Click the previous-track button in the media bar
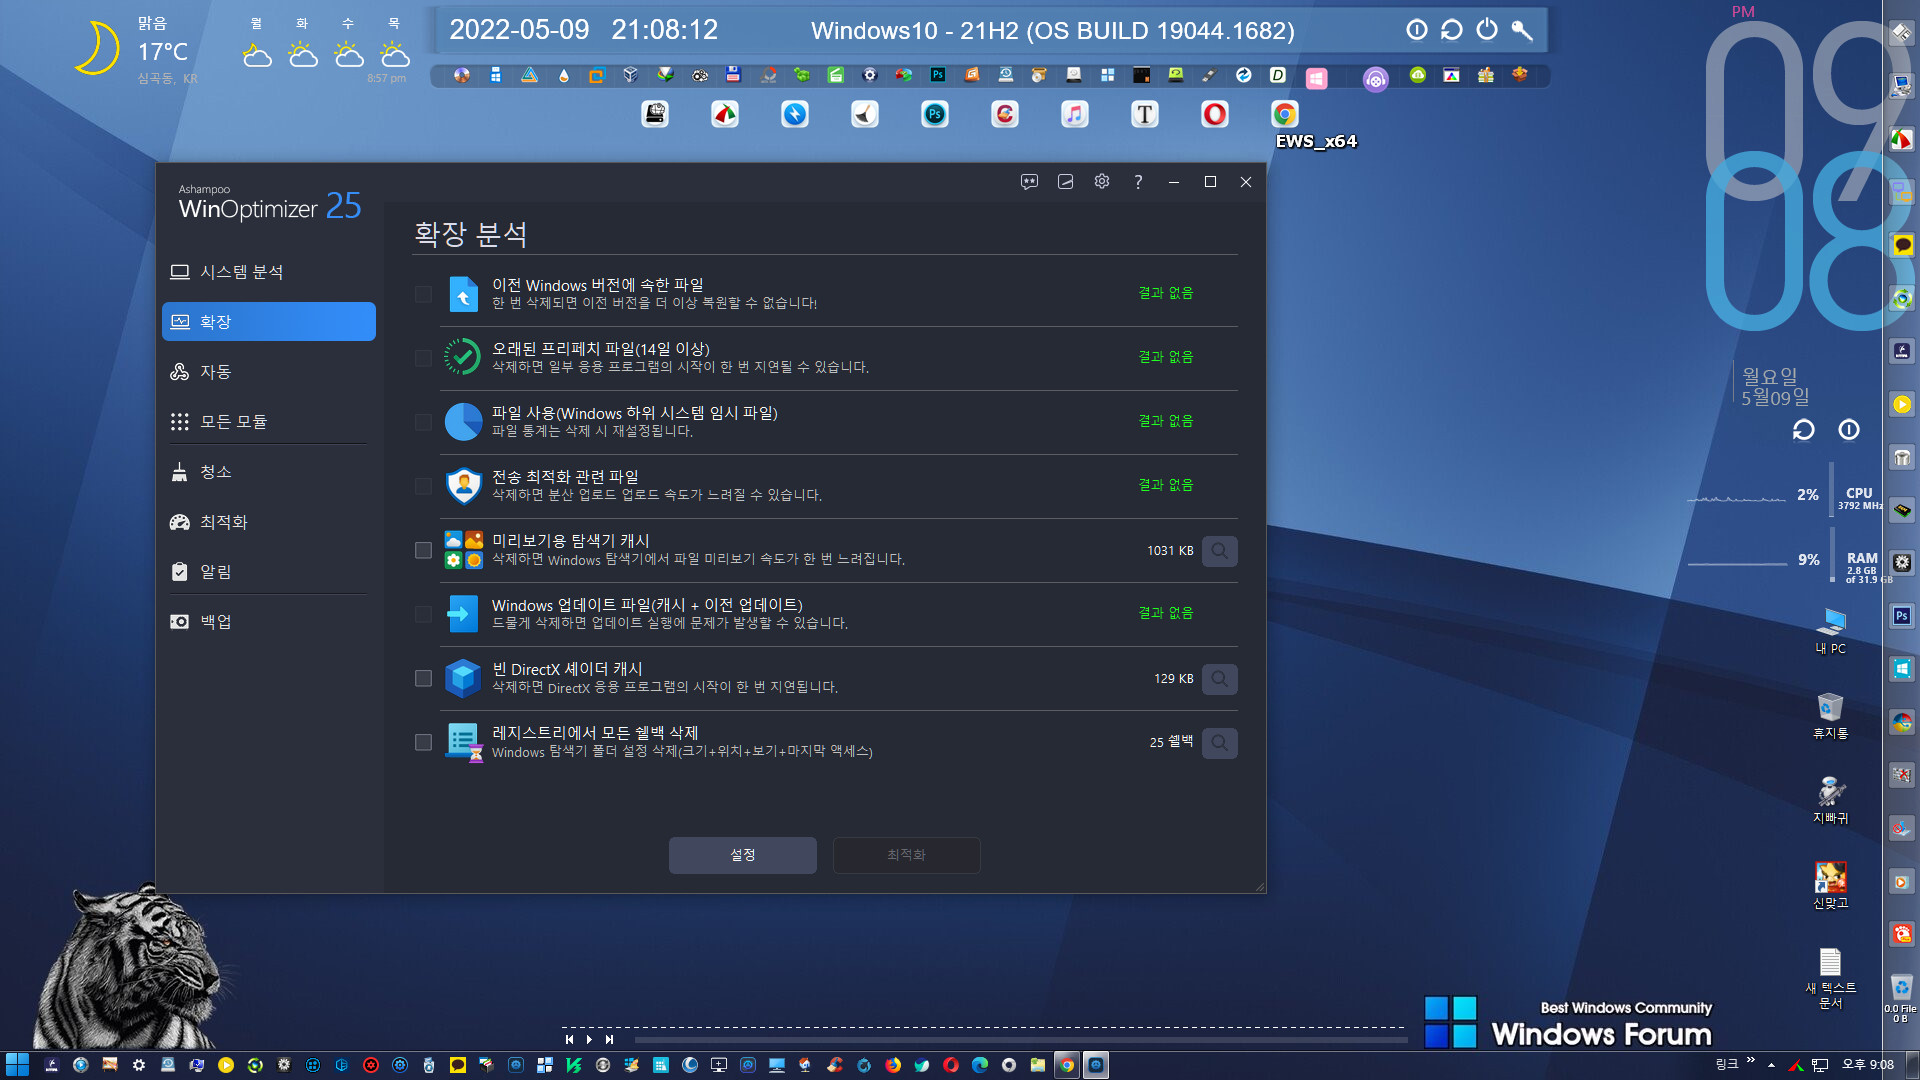 click(x=570, y=1040)
